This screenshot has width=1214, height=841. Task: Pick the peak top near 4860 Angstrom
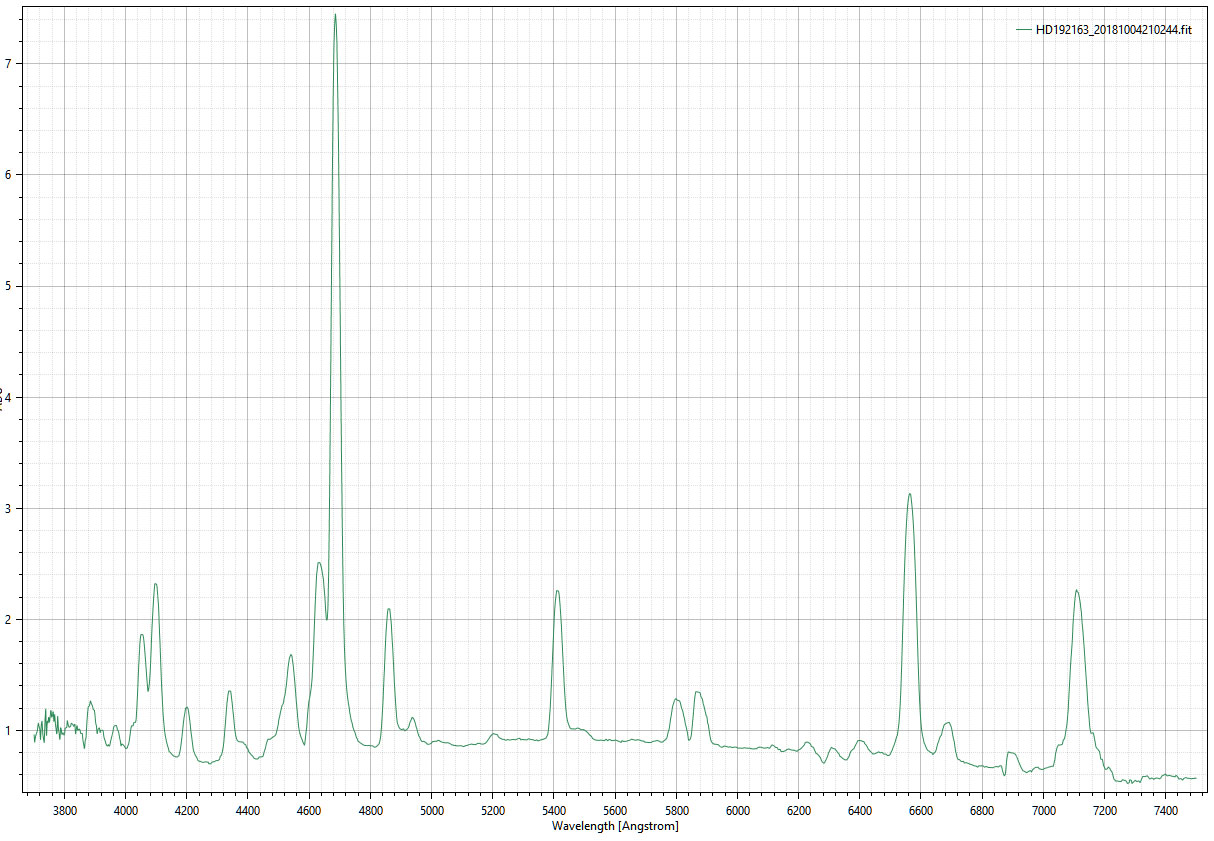388,608
